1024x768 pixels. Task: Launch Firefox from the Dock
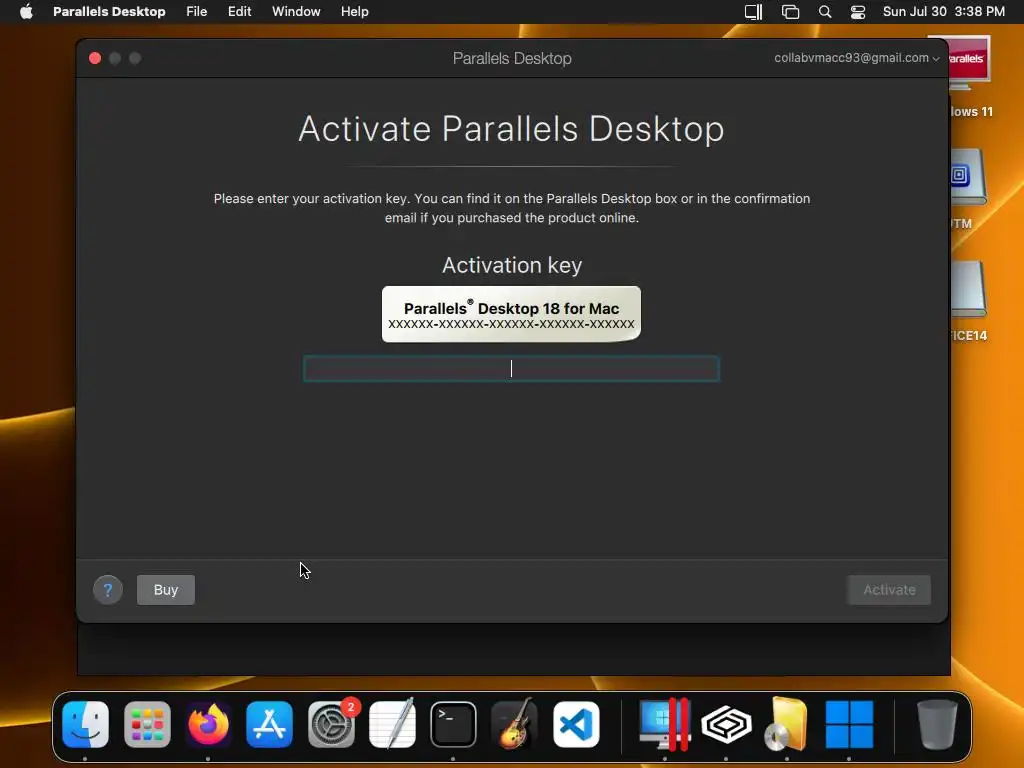tap(208, 724)
